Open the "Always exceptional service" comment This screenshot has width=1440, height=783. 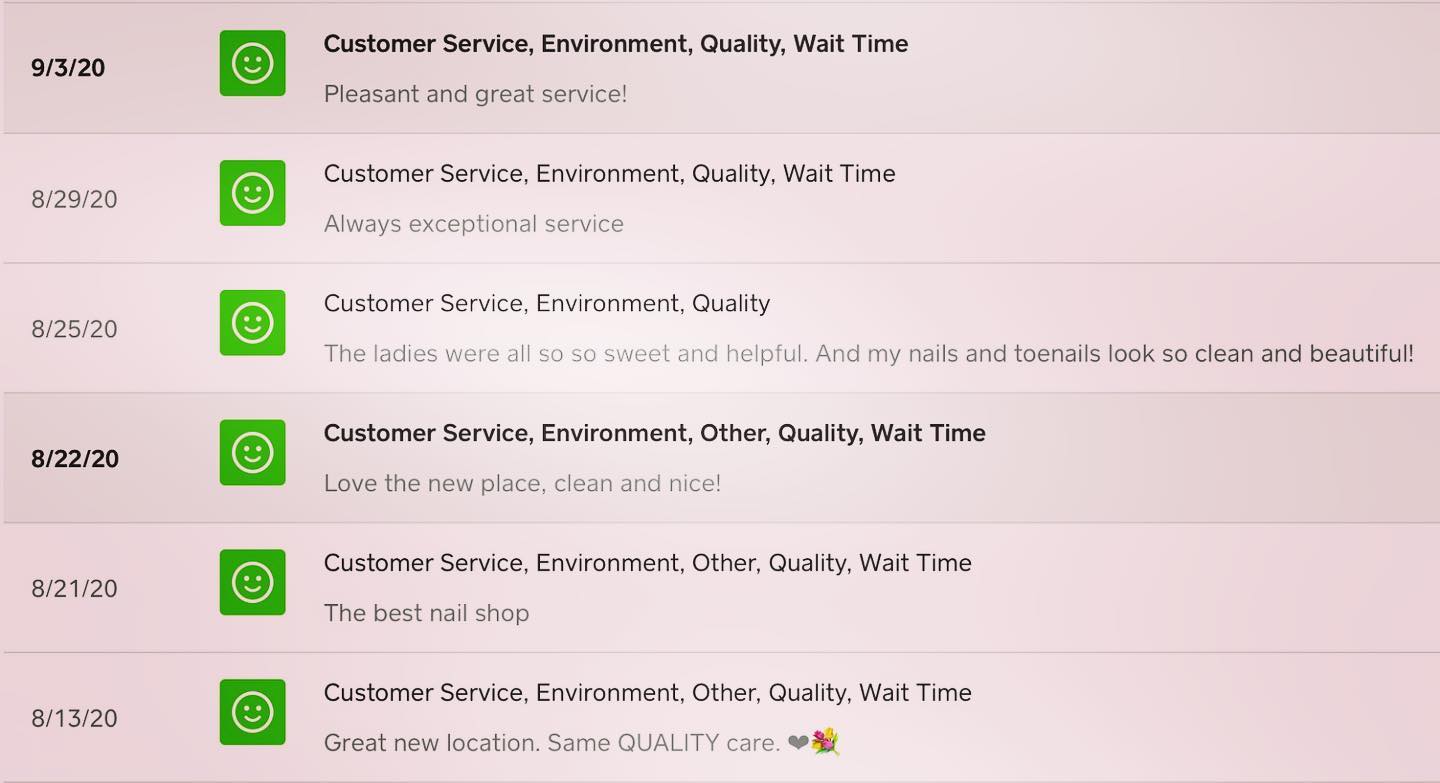tap(473, 224)
